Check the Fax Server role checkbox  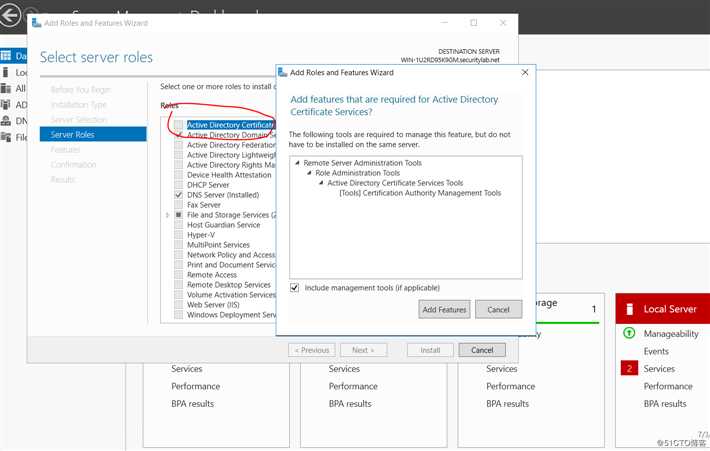coord(178,205)
